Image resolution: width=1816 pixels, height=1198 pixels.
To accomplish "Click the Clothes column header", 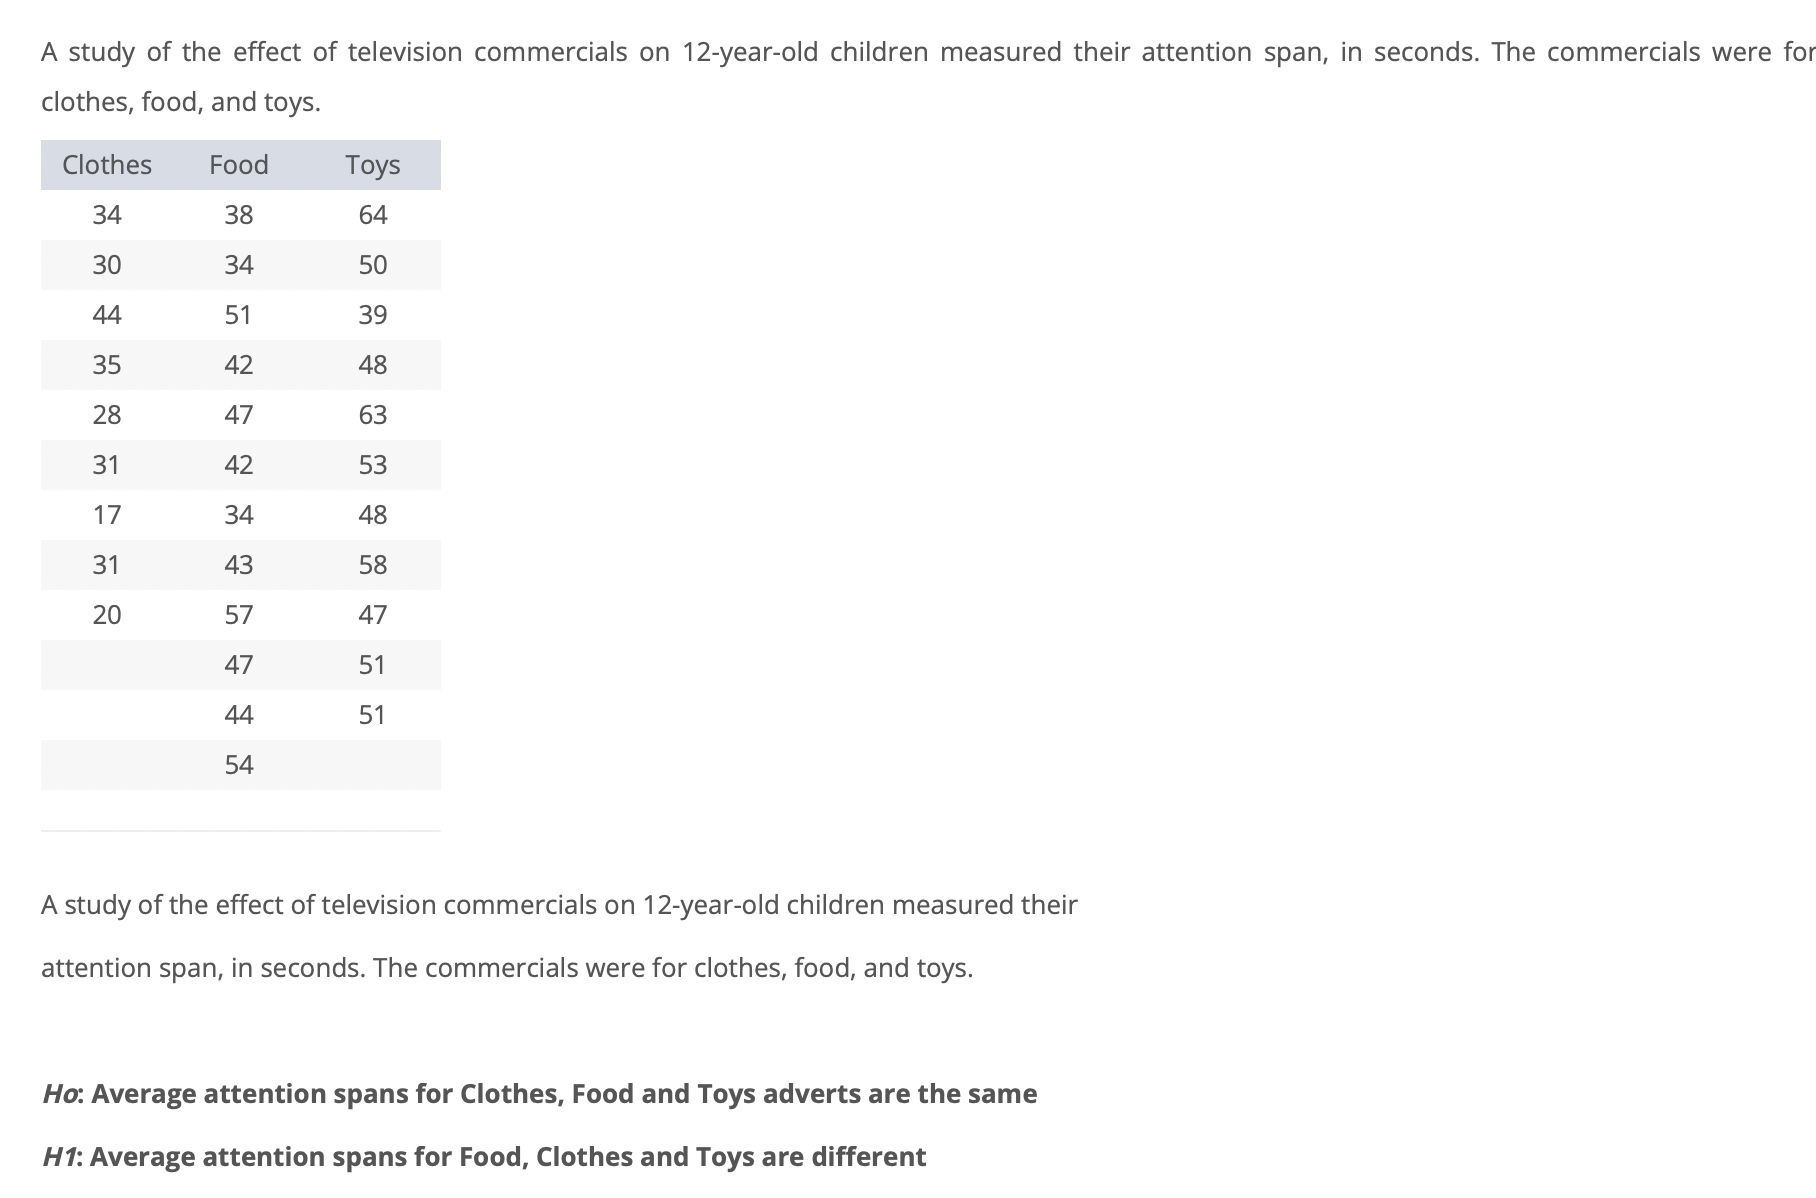I will click(x=107, y=165).
